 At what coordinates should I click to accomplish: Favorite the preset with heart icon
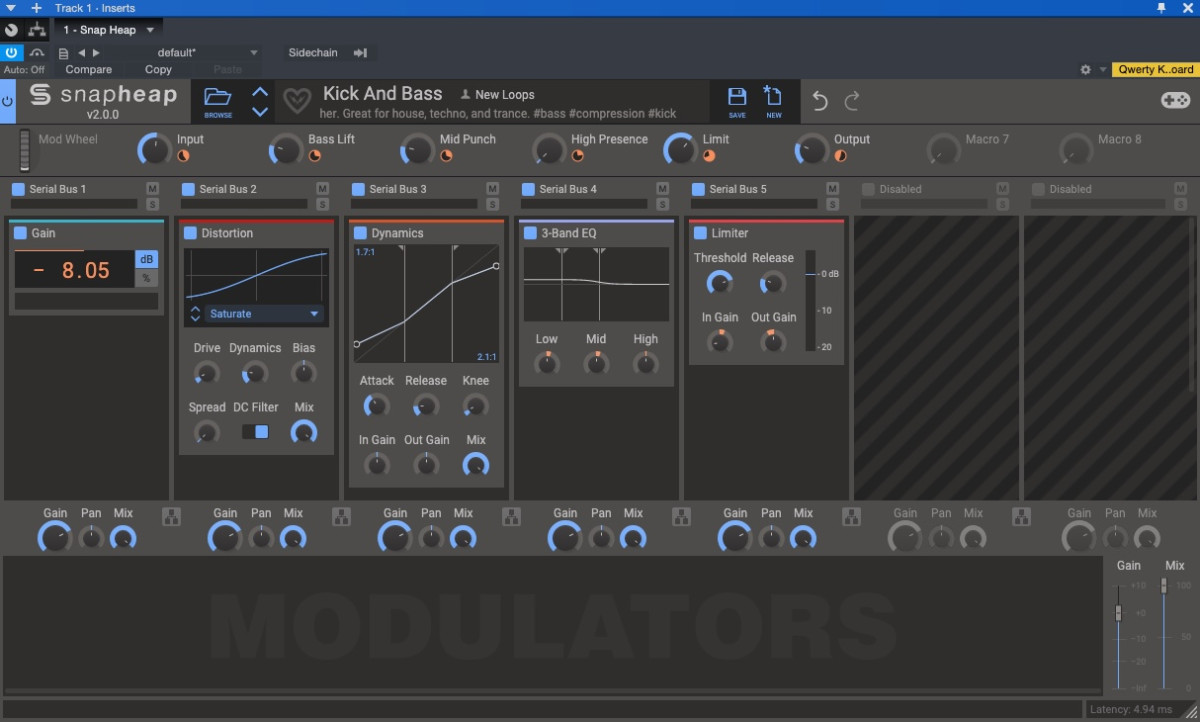coord(297,101)
